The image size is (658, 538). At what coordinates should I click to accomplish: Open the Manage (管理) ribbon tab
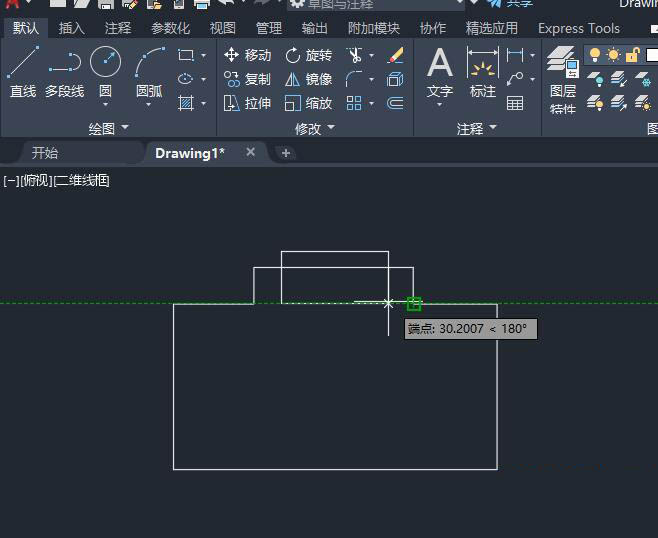[269, 28]
